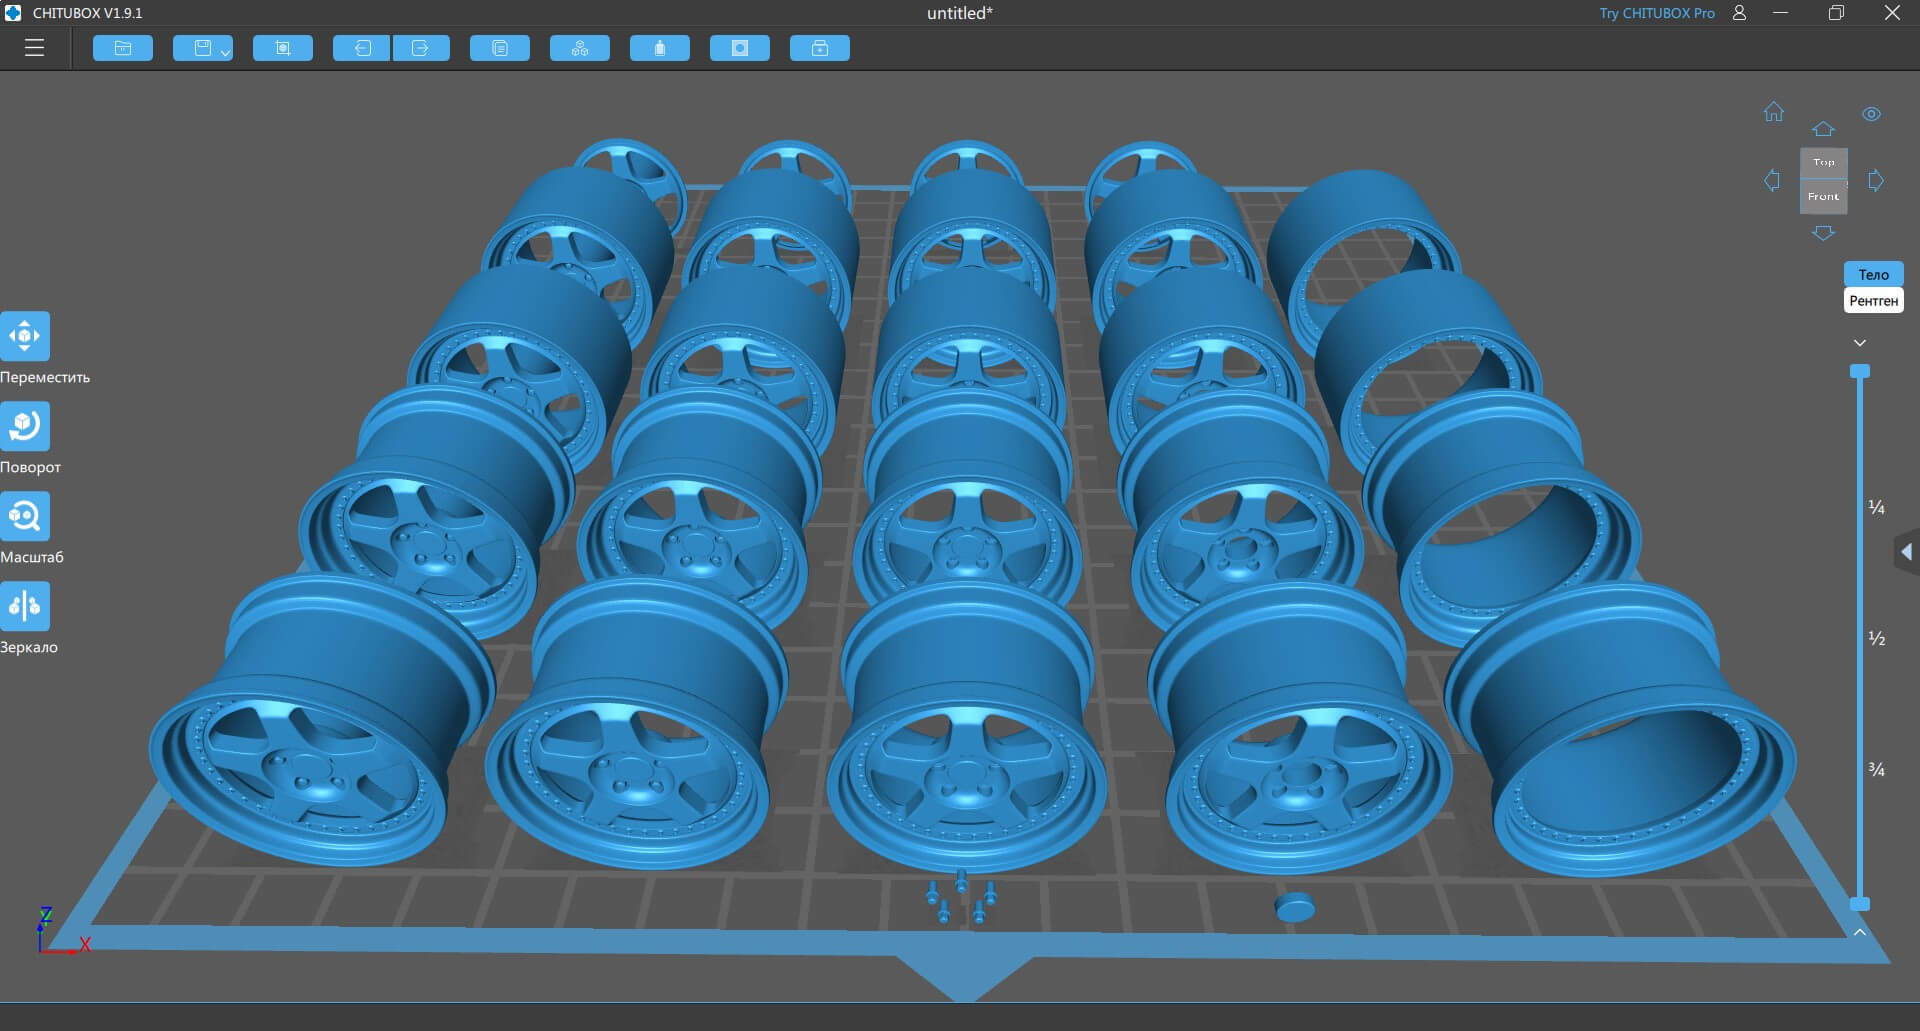The width and height of the screenshot is (1920, 1031).
Task: Expand the collapsed right side panel arrow
Action: click(x=1906, y=552)
